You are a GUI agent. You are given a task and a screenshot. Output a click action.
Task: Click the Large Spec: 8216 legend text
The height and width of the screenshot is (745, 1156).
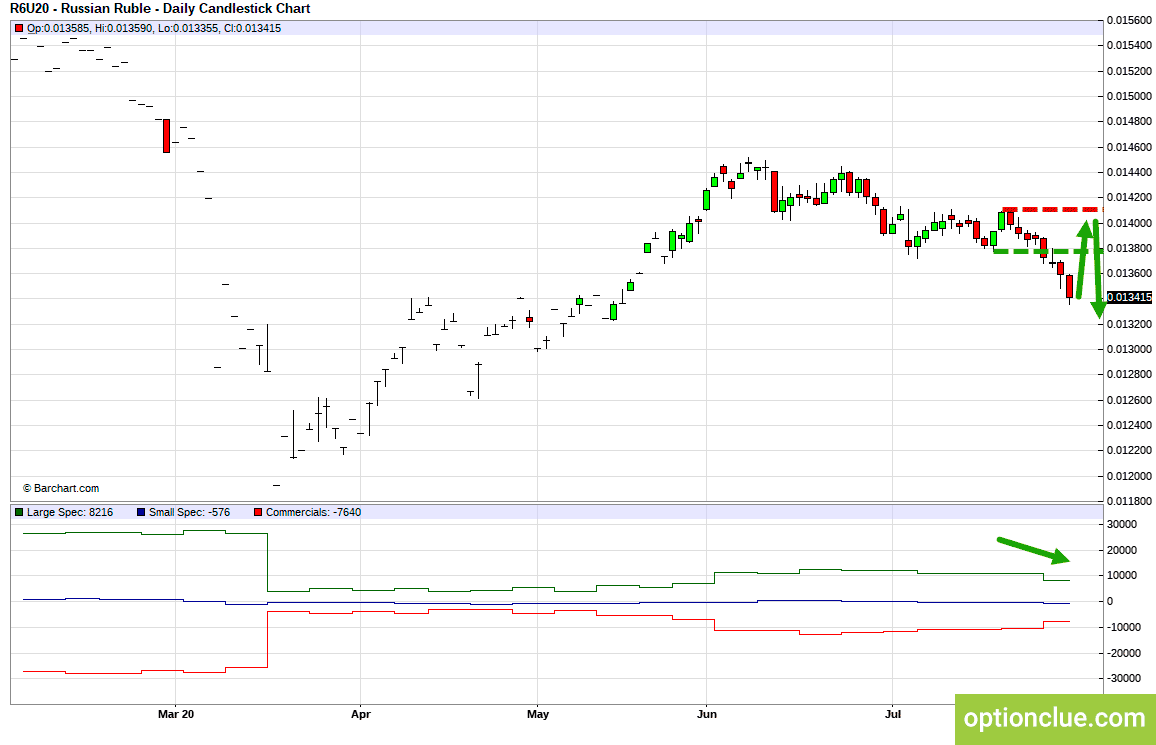pyautogui.click(x=70, y=512)
